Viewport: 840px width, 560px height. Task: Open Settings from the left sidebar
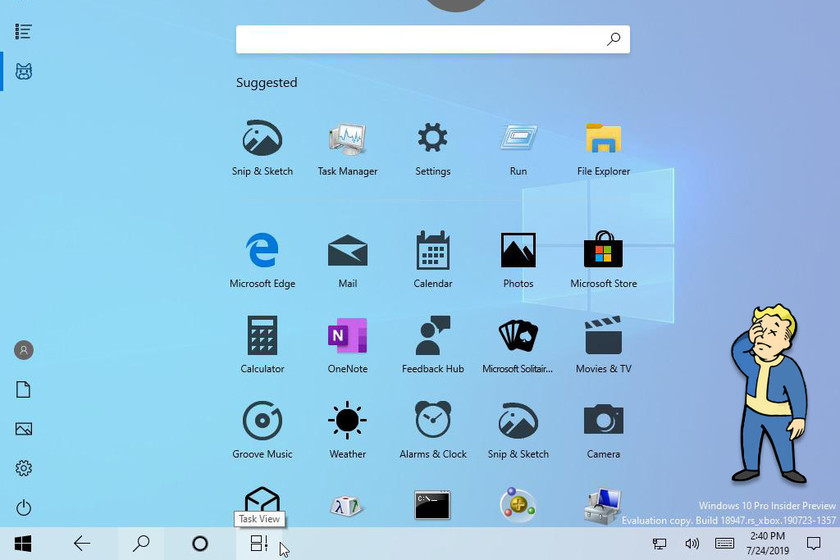click(x=24, y=468)
